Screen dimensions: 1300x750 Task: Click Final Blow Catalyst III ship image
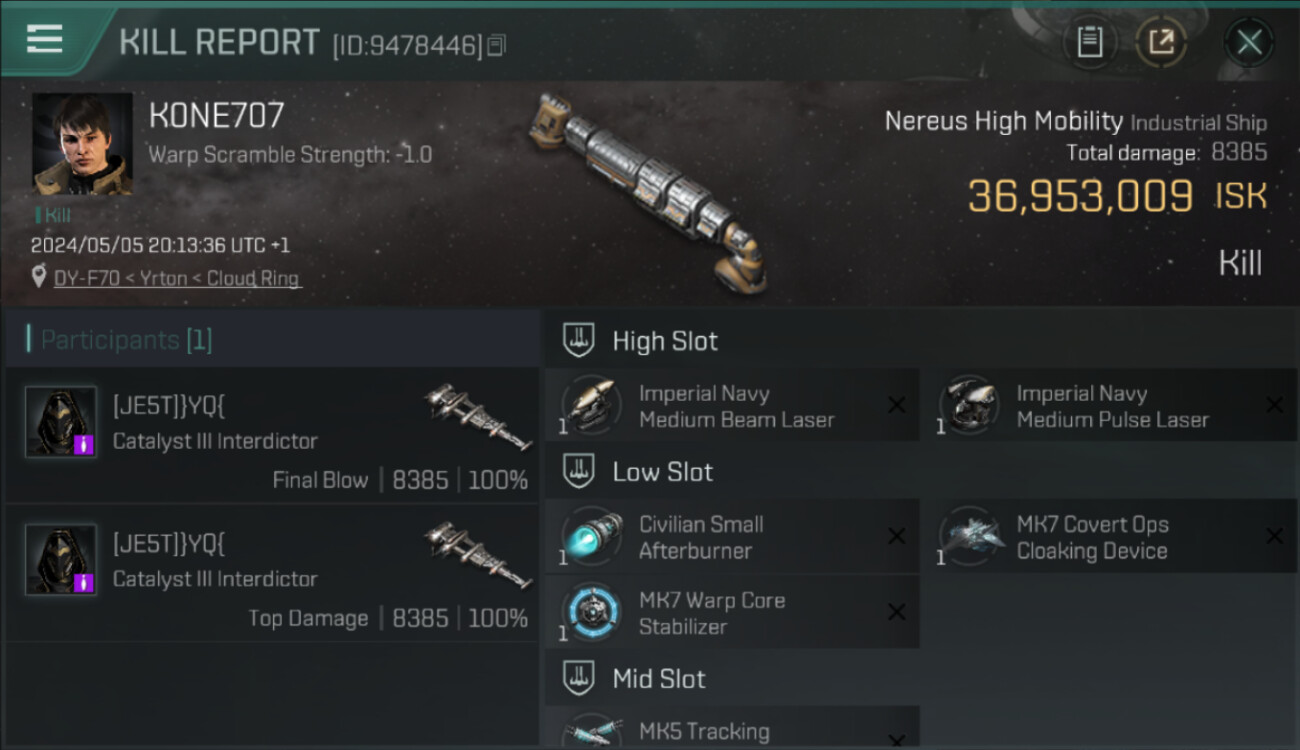[x=478, y=416]
